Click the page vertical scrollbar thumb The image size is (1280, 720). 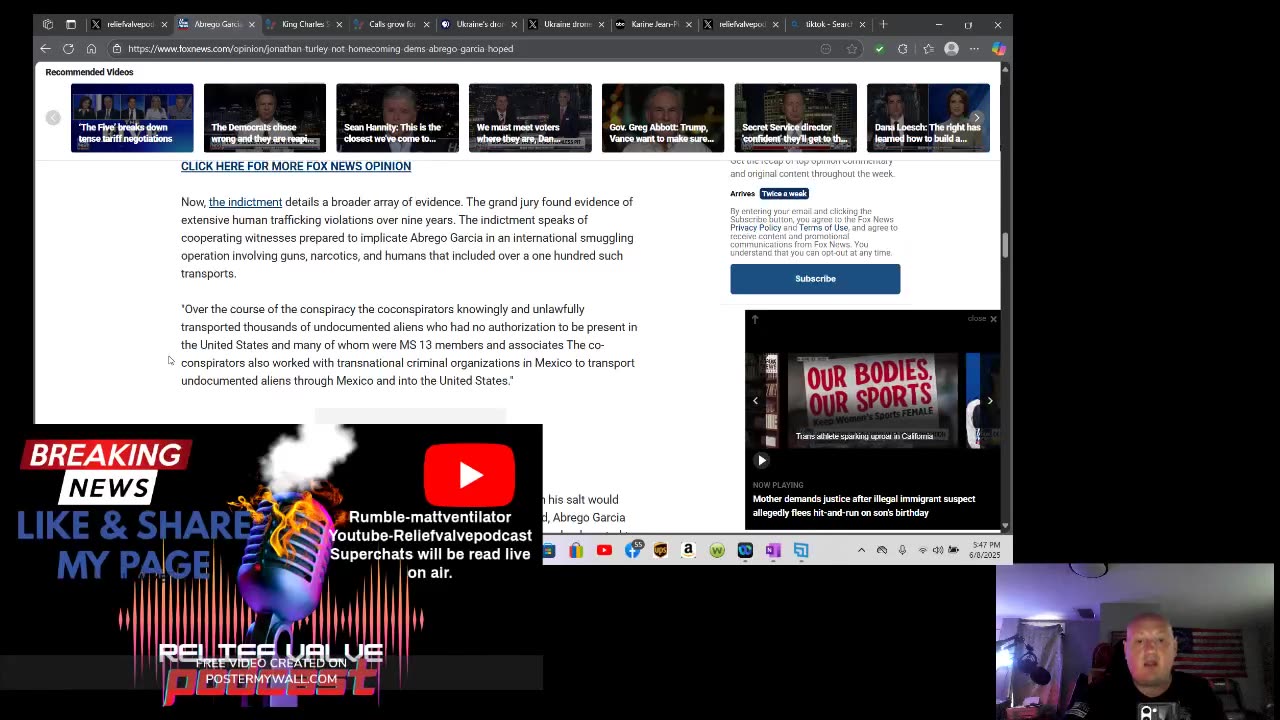click(x=1005, y=245)
